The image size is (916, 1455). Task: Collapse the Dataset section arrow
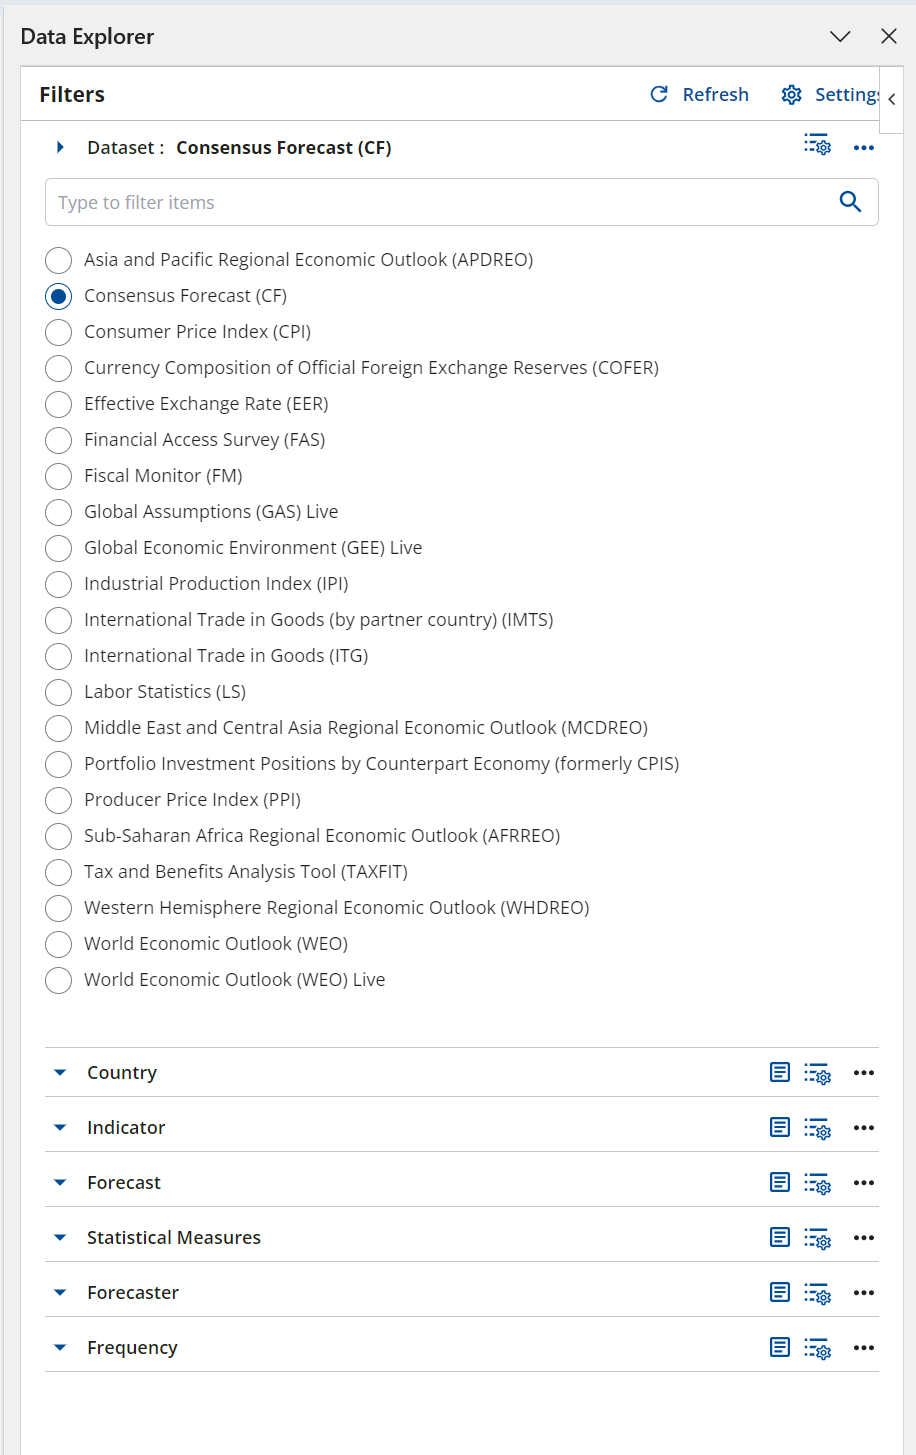coord(60,148)
